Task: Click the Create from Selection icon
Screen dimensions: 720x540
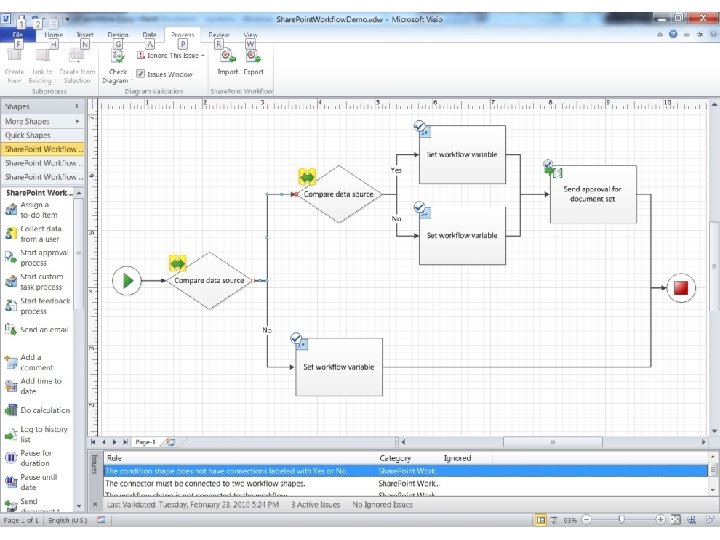Action: click(x=77, y=56)
